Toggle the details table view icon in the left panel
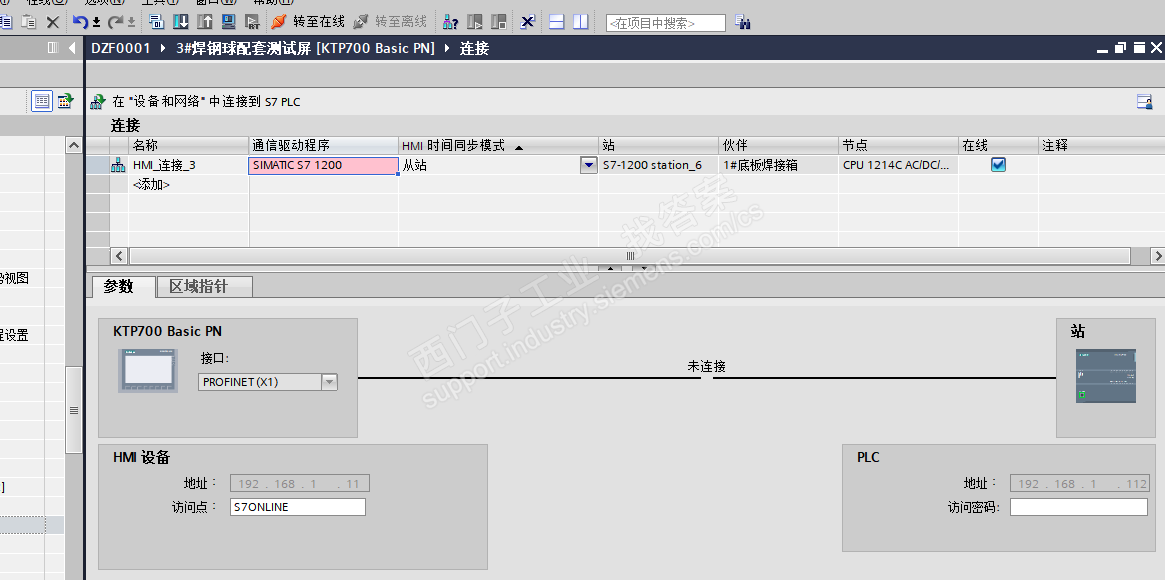 (42, 101)
